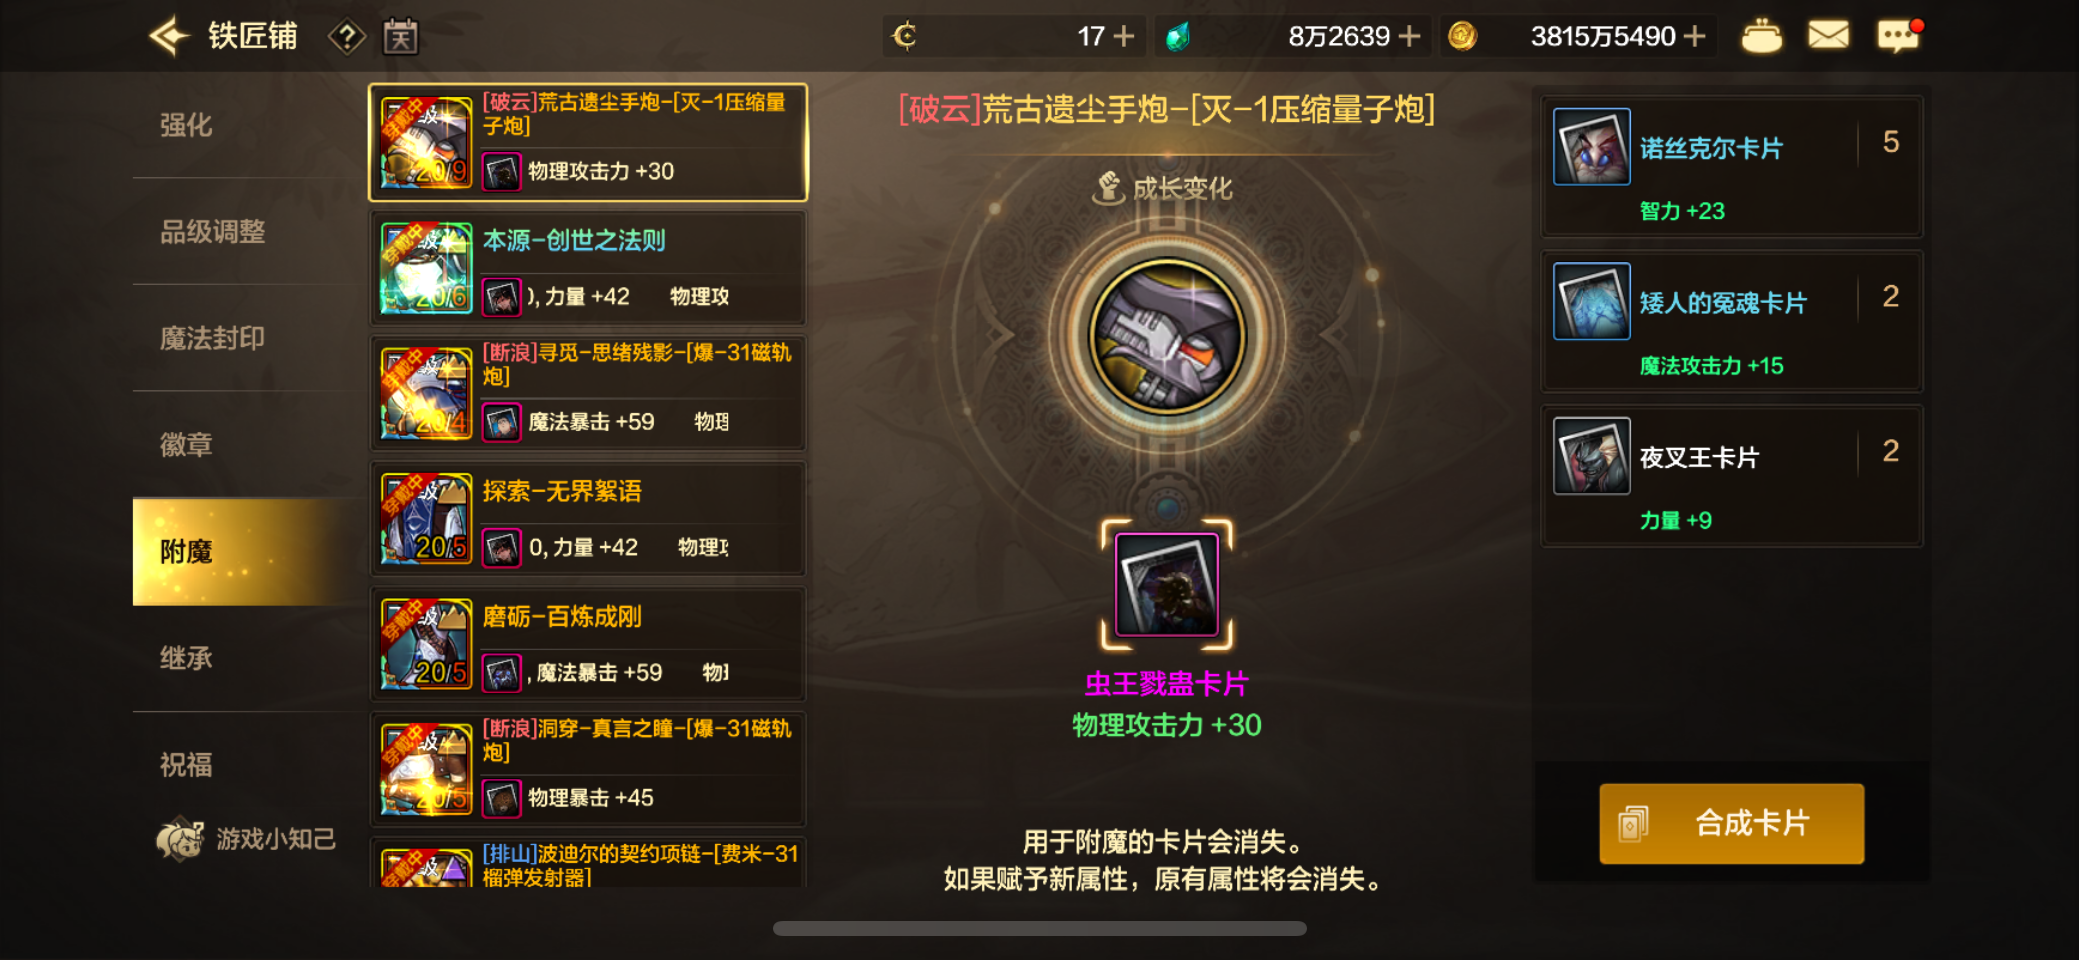This screenshot has width=2079, height=960.
Task: Tap the gold pouch shop icon
Action: point(1761,37)
